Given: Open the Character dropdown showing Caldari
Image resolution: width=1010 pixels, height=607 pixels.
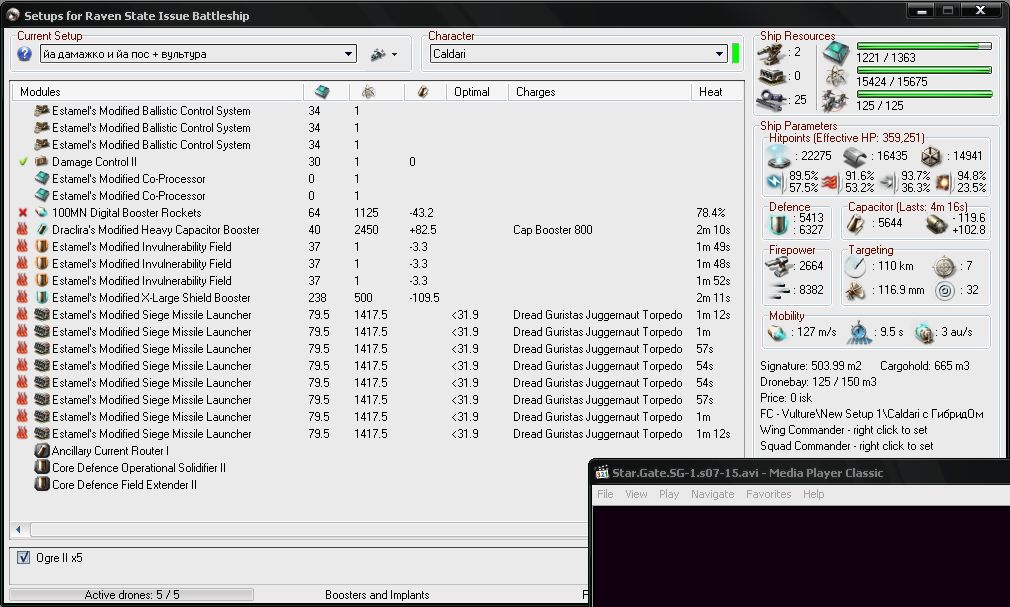Looking at the screenshot, I should 719,54.
